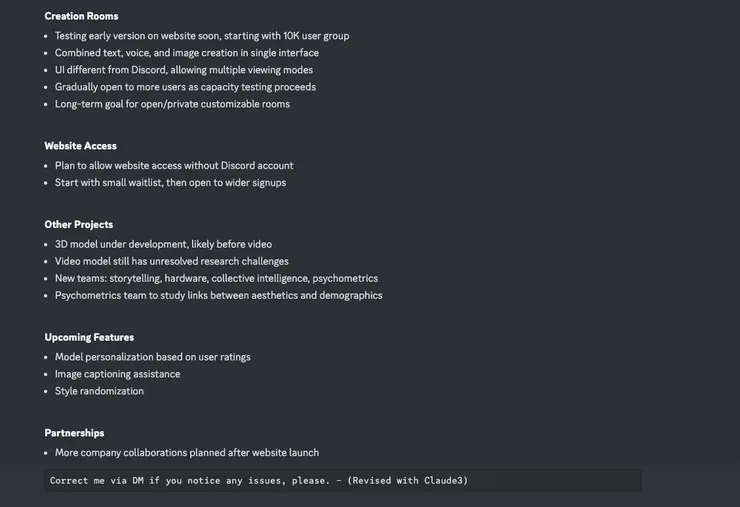
Task: Click the line about access without Discord account
Action: pyautogui.click(x=174, y=166)
